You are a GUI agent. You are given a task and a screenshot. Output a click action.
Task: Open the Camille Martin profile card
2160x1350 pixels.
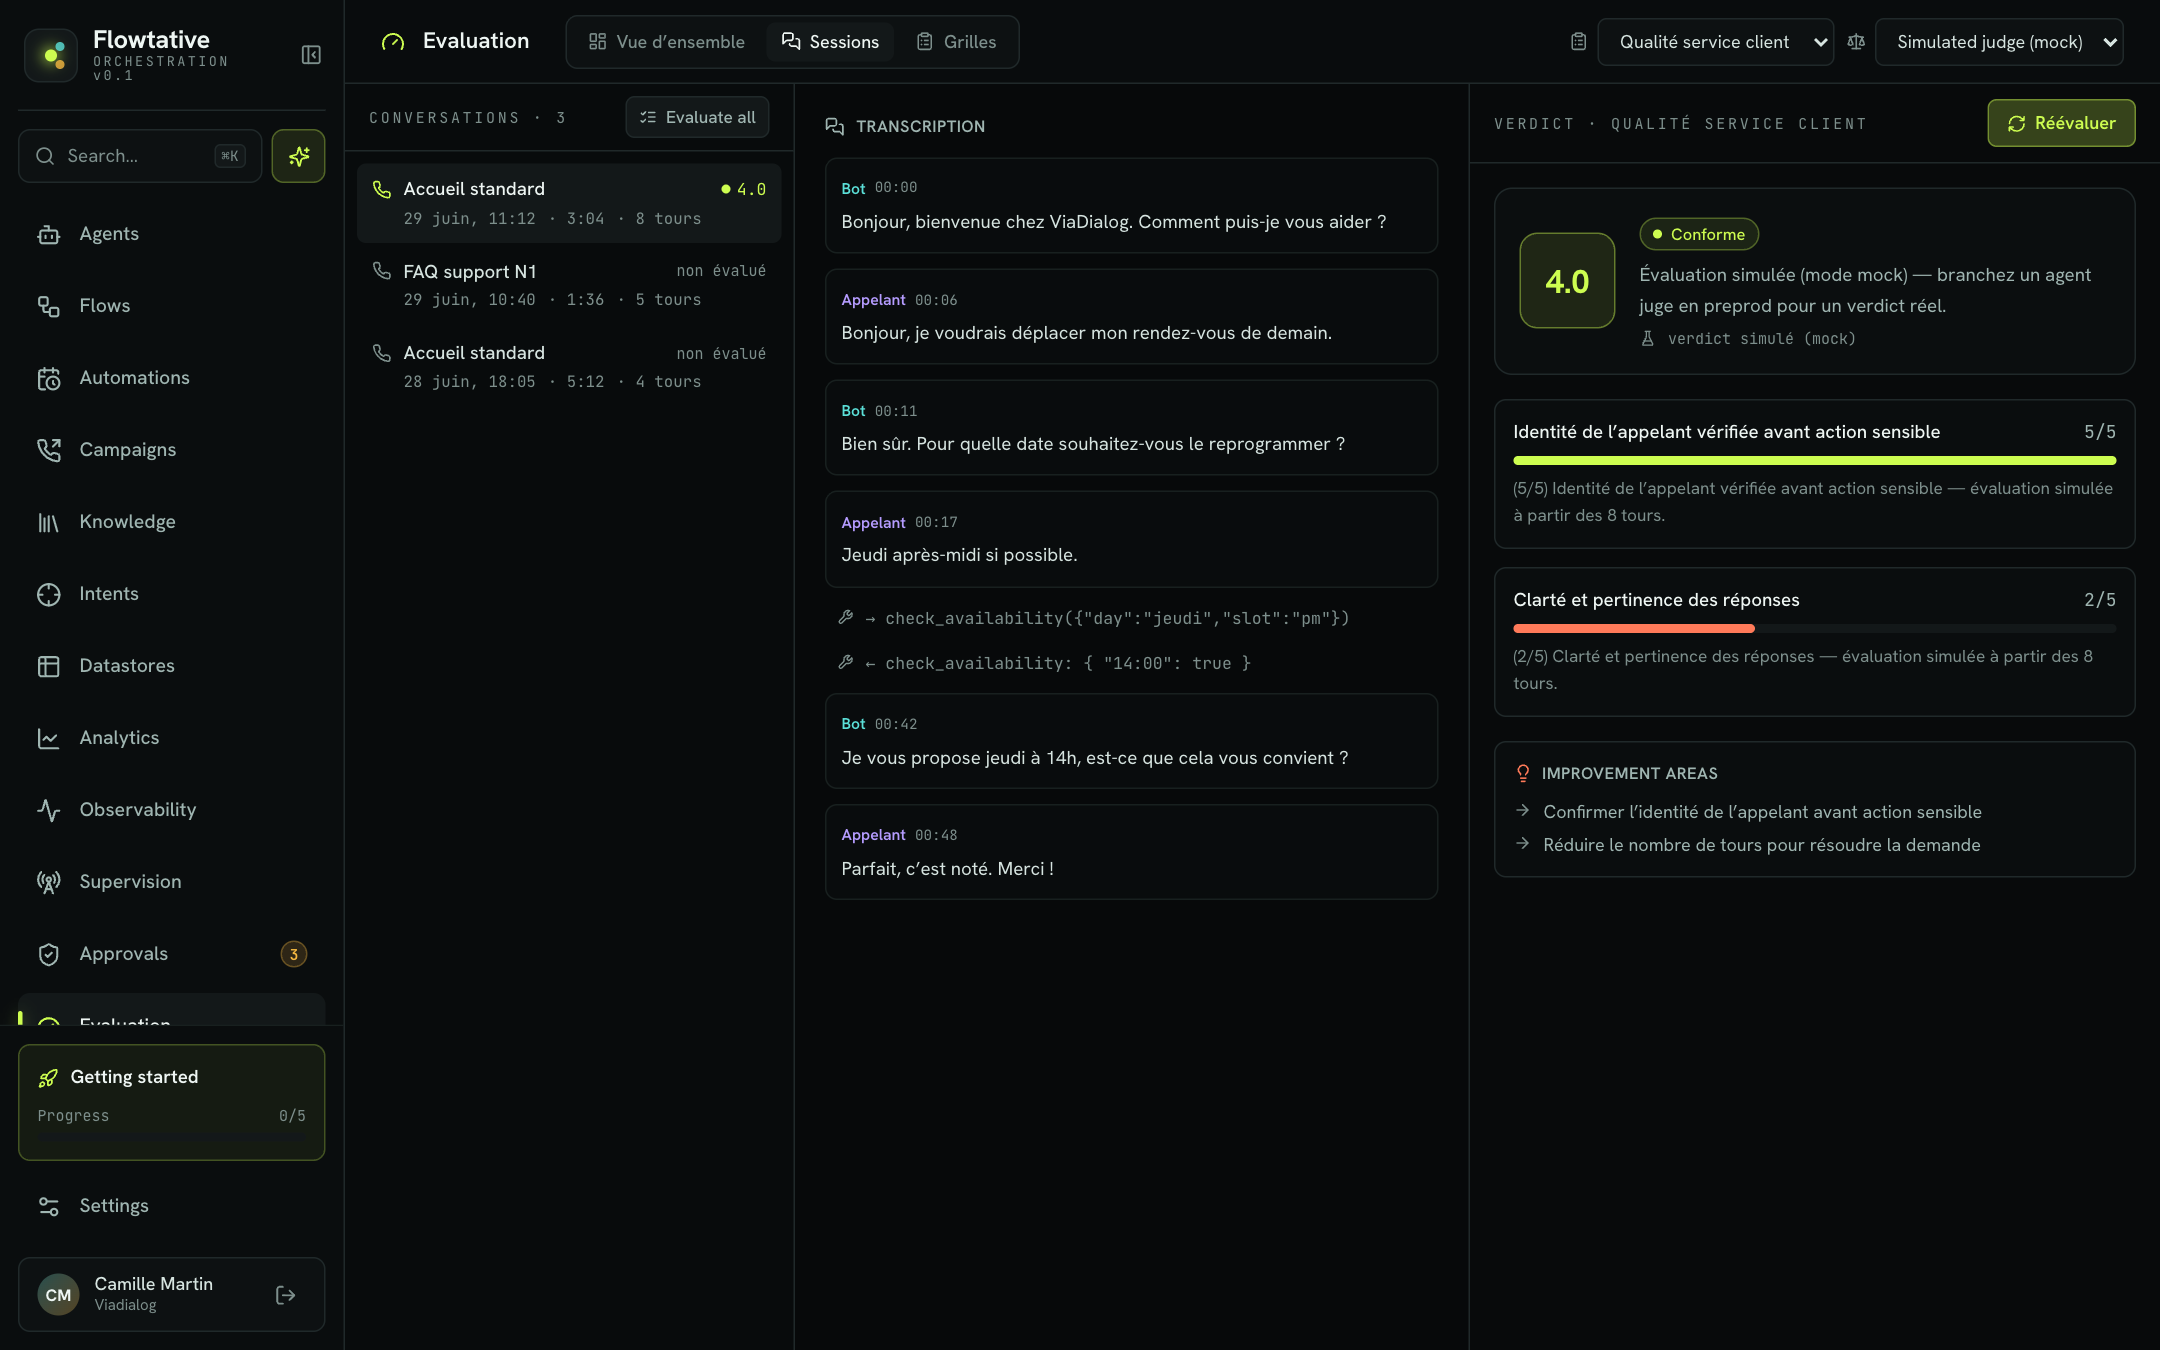(x=172, y=1294)
